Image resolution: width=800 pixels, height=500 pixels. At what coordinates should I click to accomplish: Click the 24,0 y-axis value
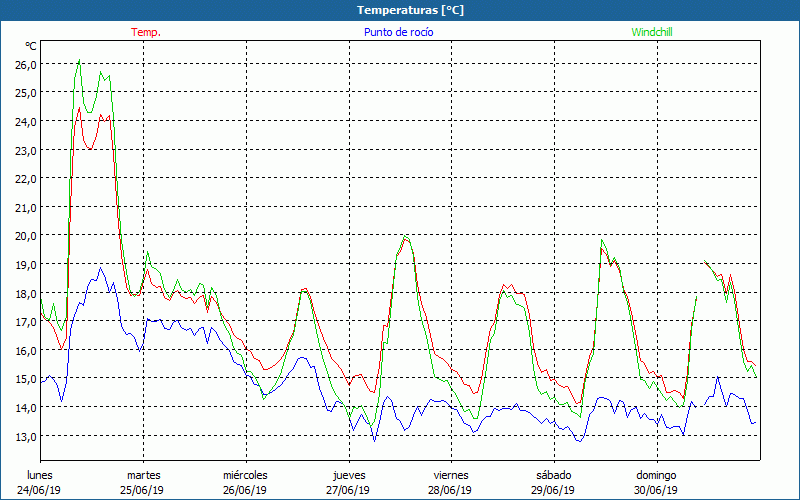tap(26, 121)
